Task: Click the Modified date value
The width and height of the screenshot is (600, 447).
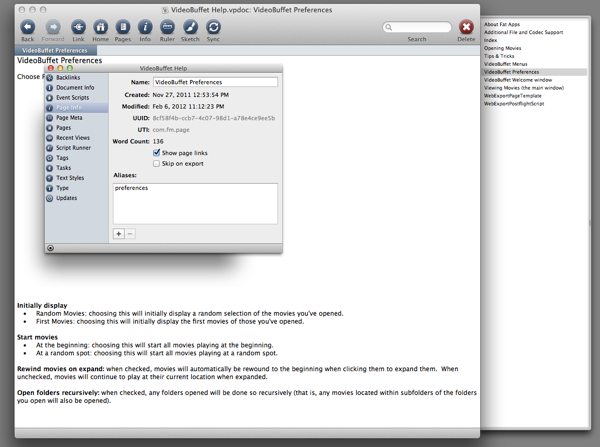Action: click(188, 106)
